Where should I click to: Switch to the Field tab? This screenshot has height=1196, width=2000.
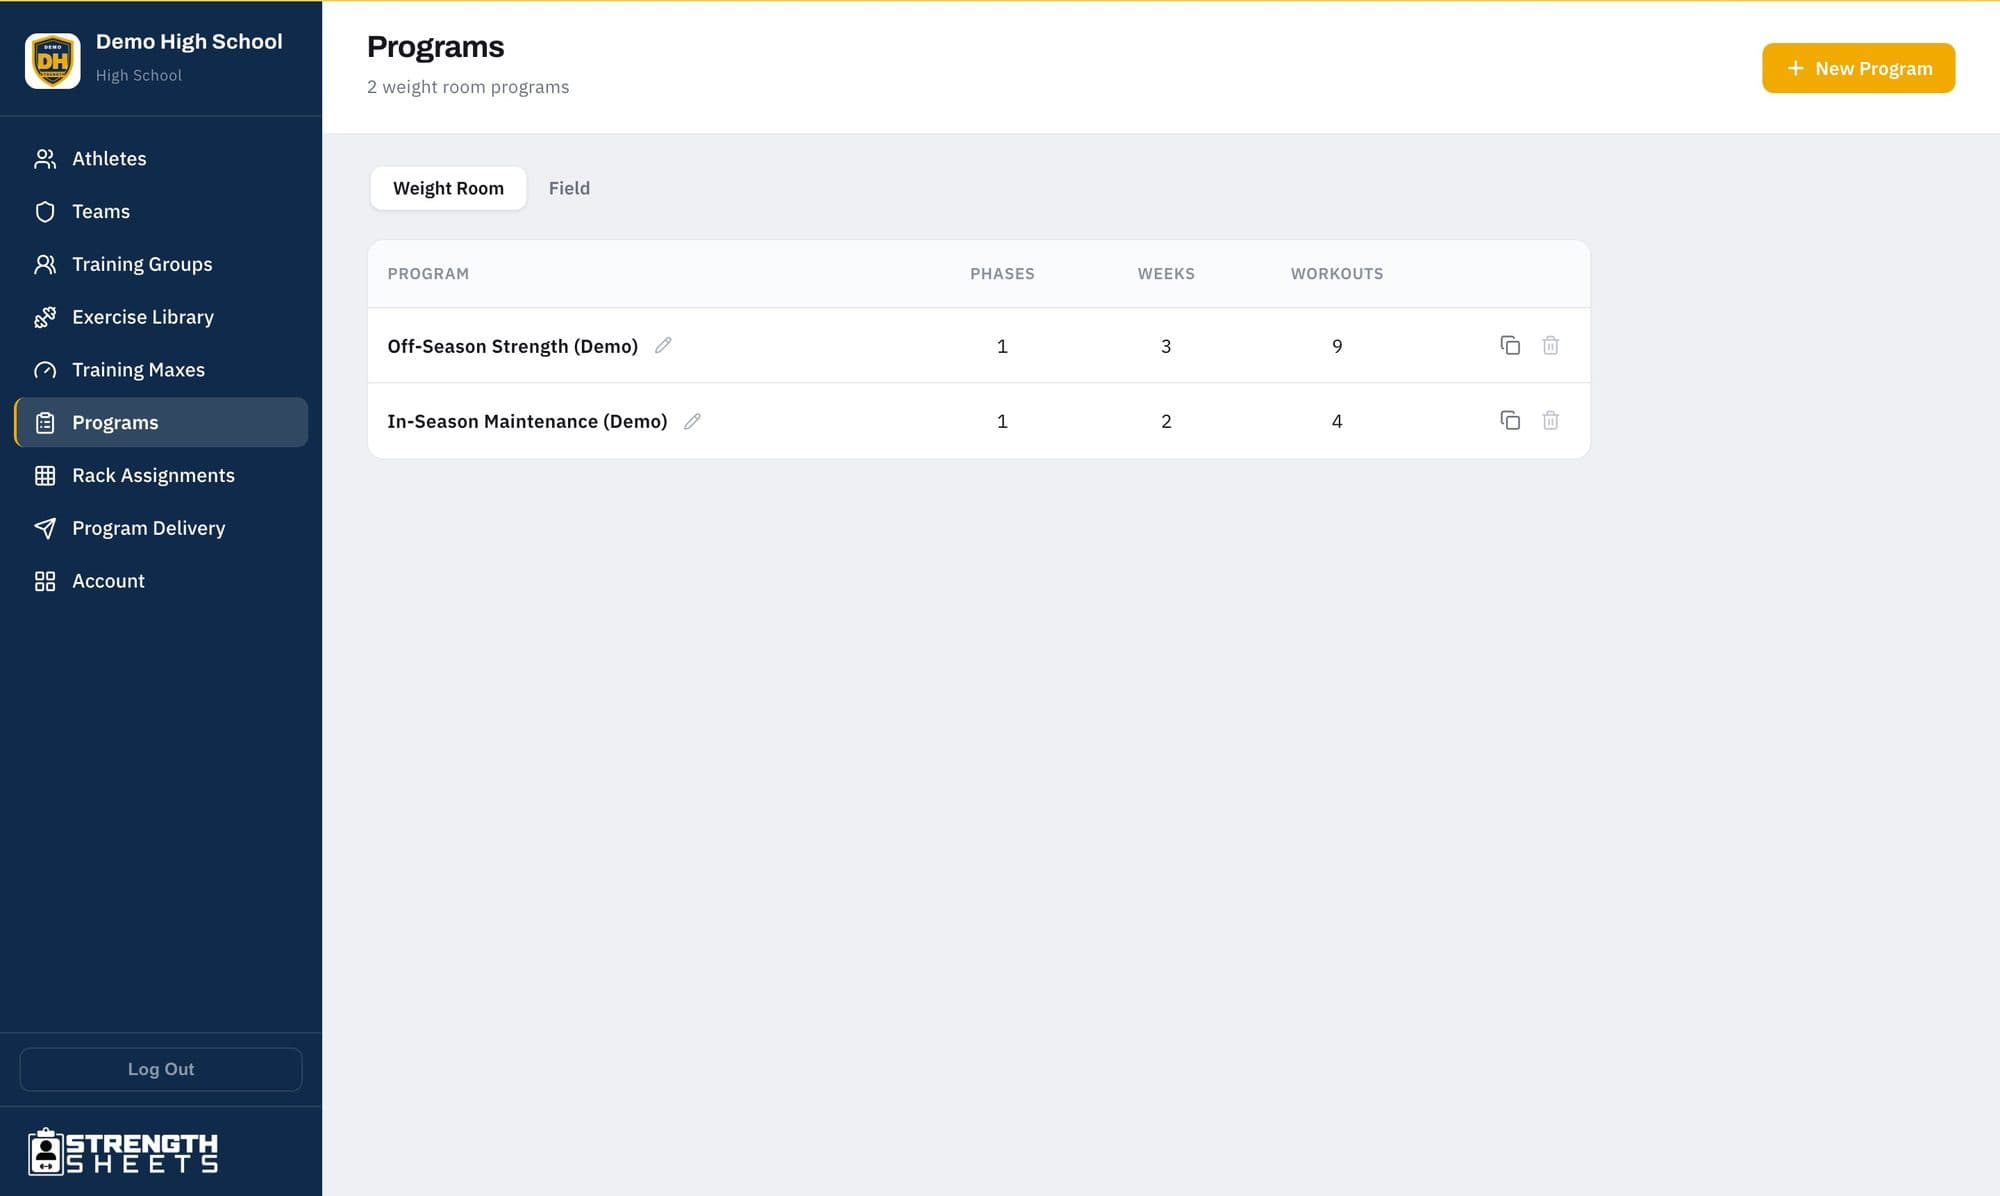point(569,188)
